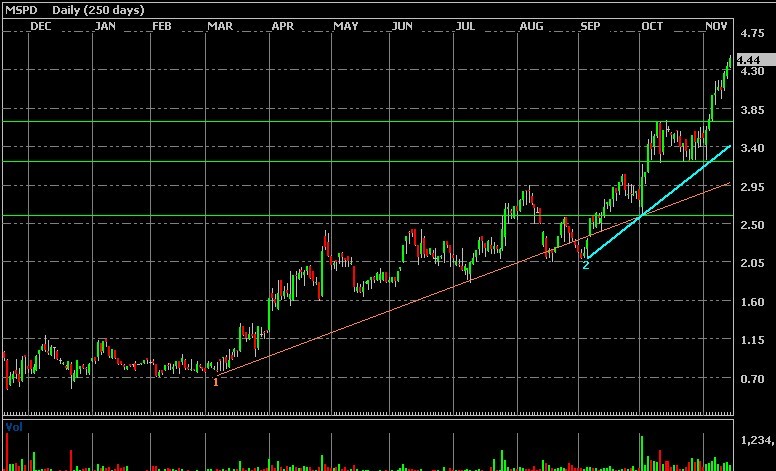This screenshot has width=776, height=471.
Task: Click the current price tag 4.44
Action: tap(756, 60)
